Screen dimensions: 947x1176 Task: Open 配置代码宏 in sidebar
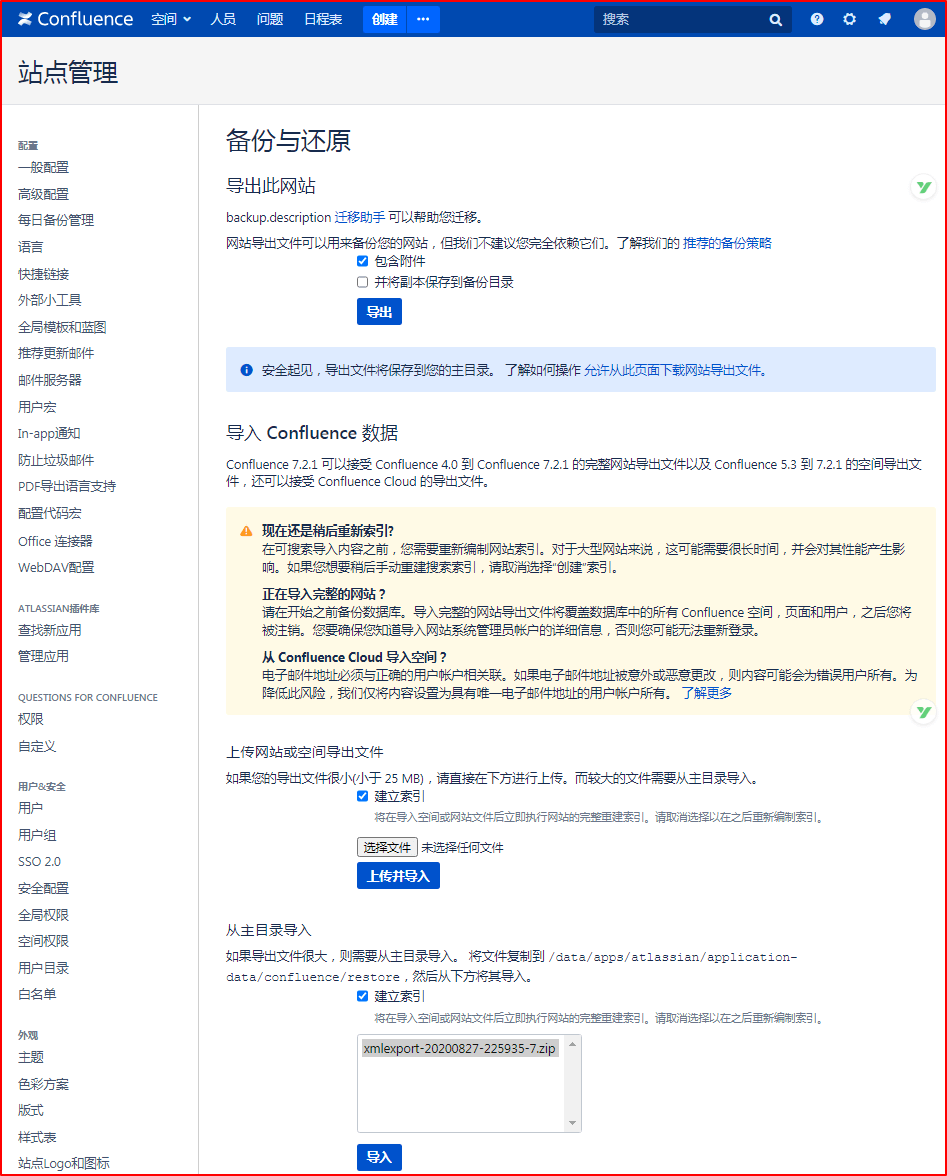(x=50, y=513)
